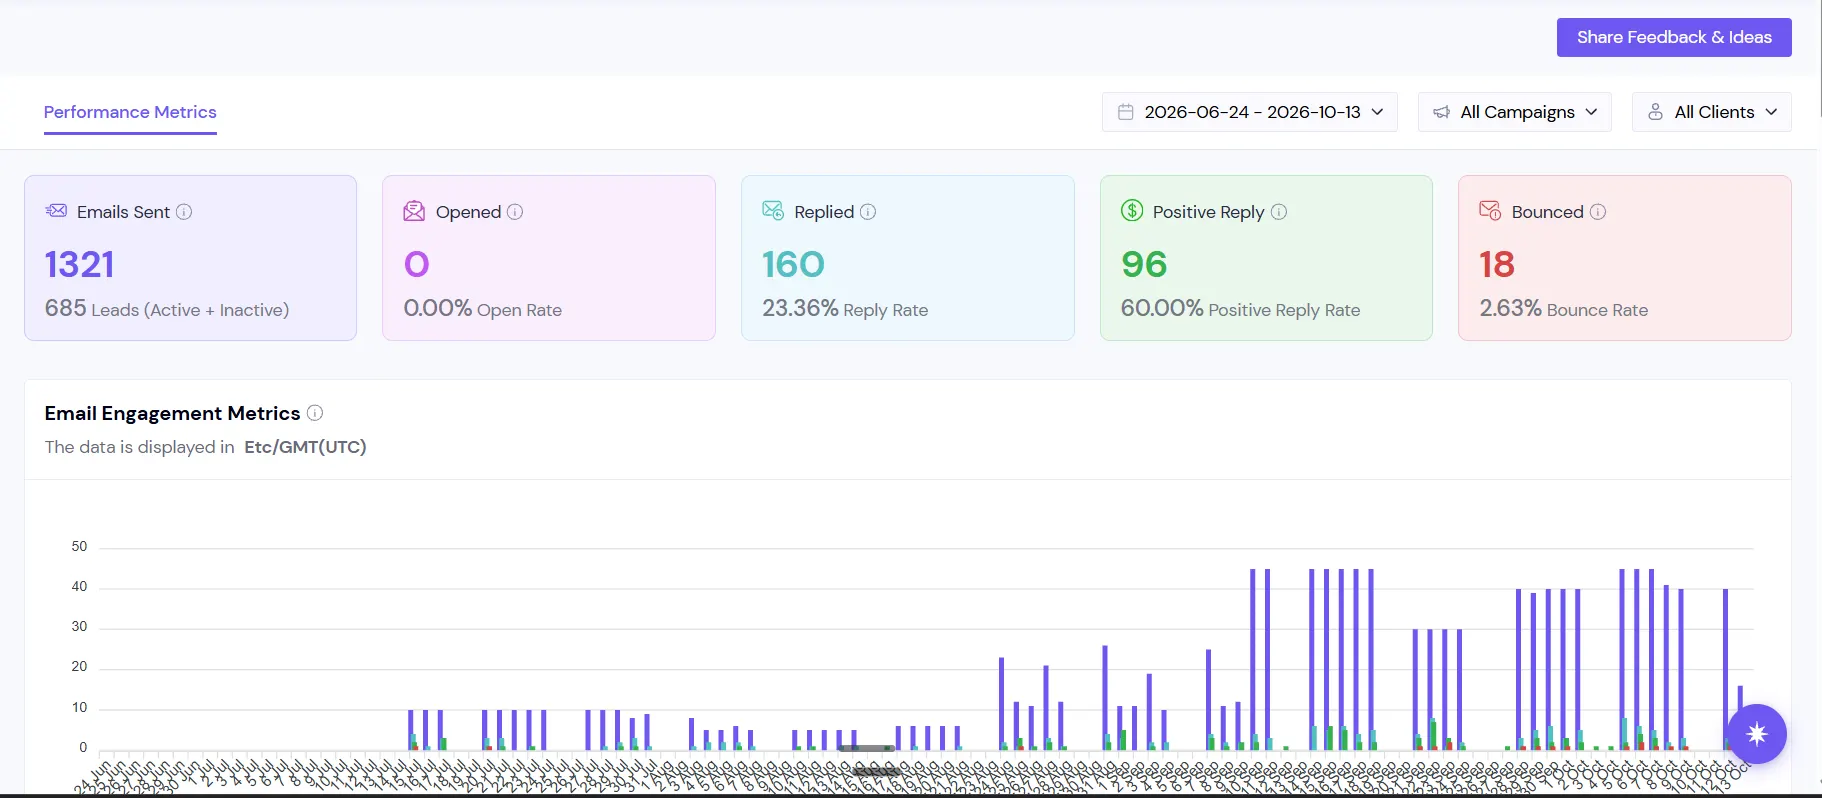The width and height of the screenshot is (1822, 798).
Task: Click the Email Engagement Metrics heading
Action: [172, 413]
